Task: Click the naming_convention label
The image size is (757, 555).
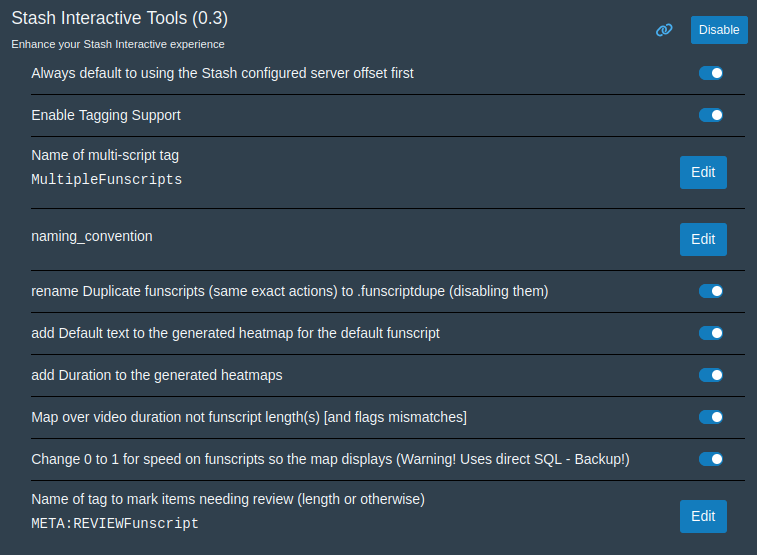Action: pyautogui.click(x=92, y=236)
